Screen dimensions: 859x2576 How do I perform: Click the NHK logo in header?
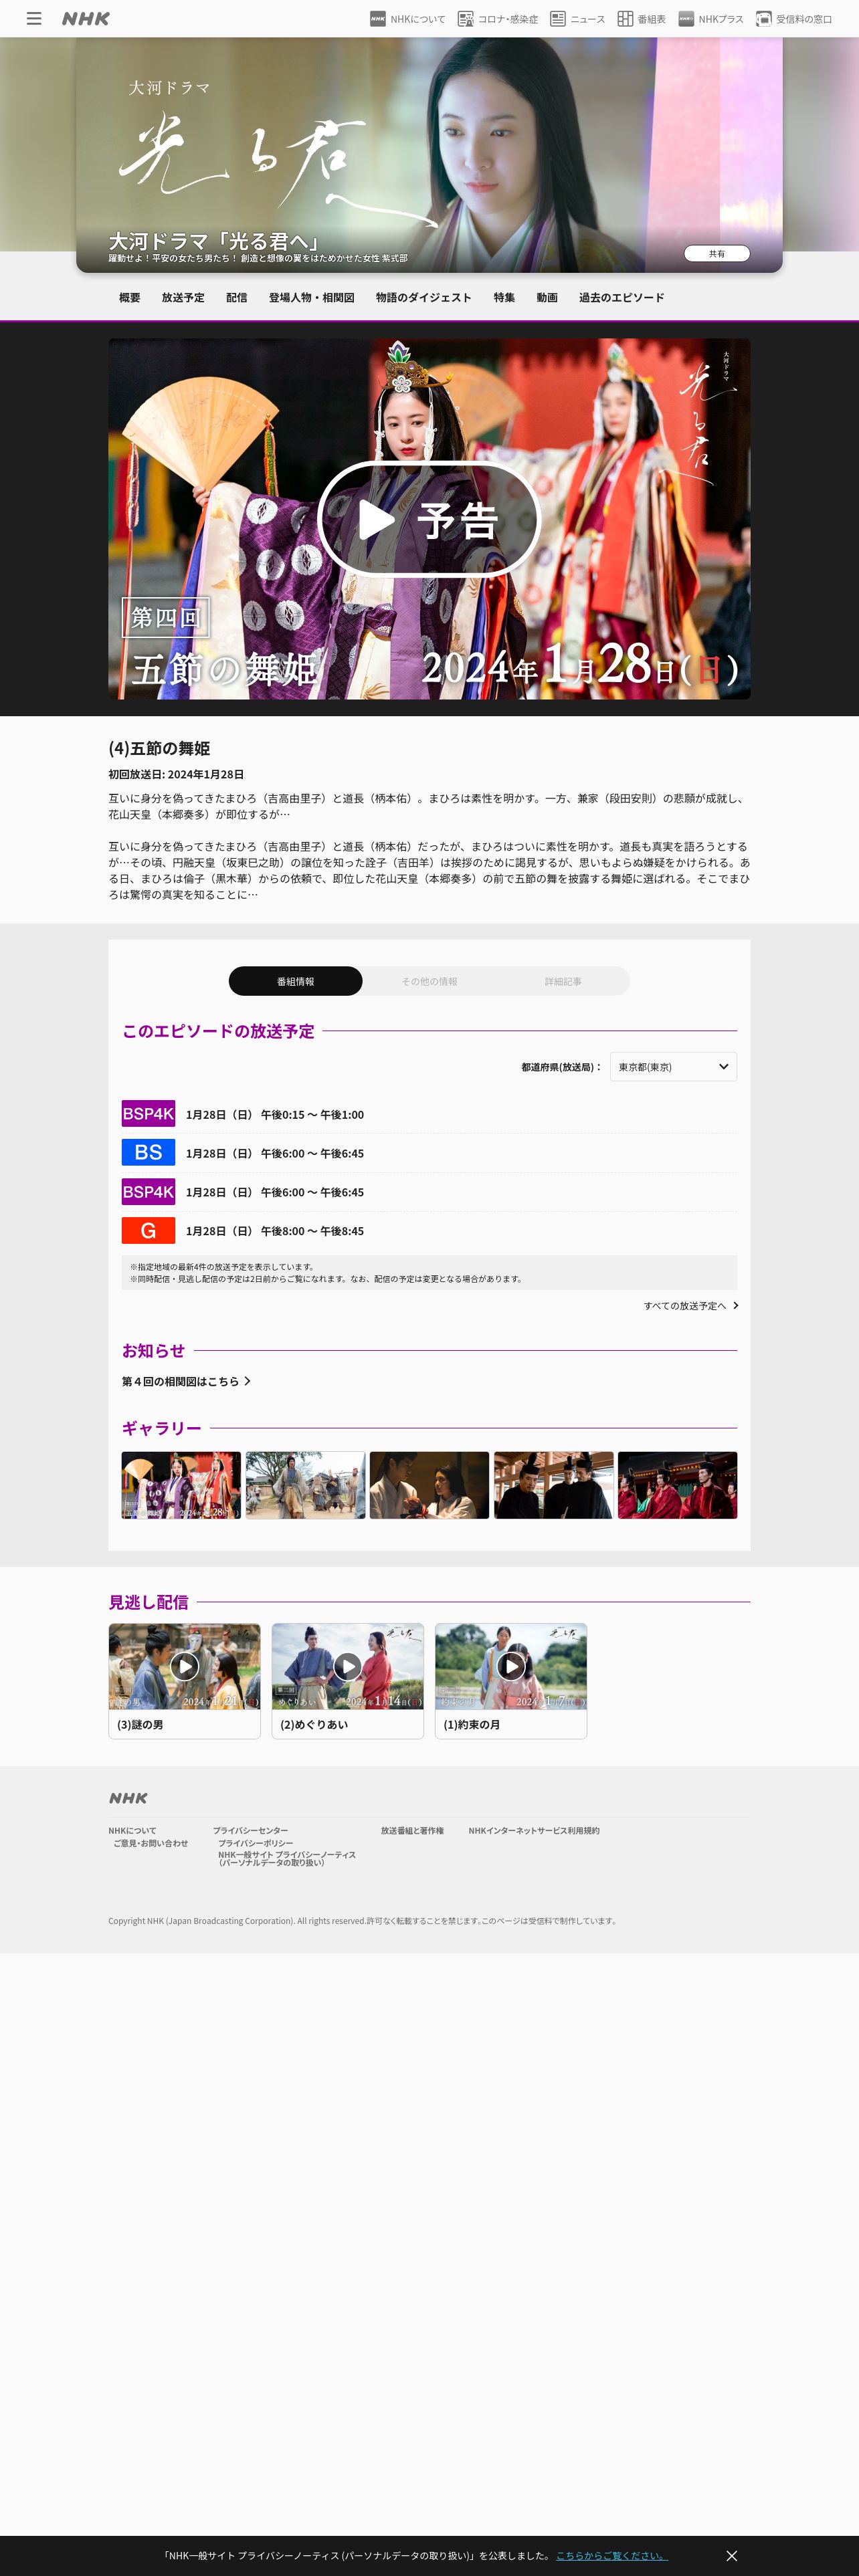86,18
